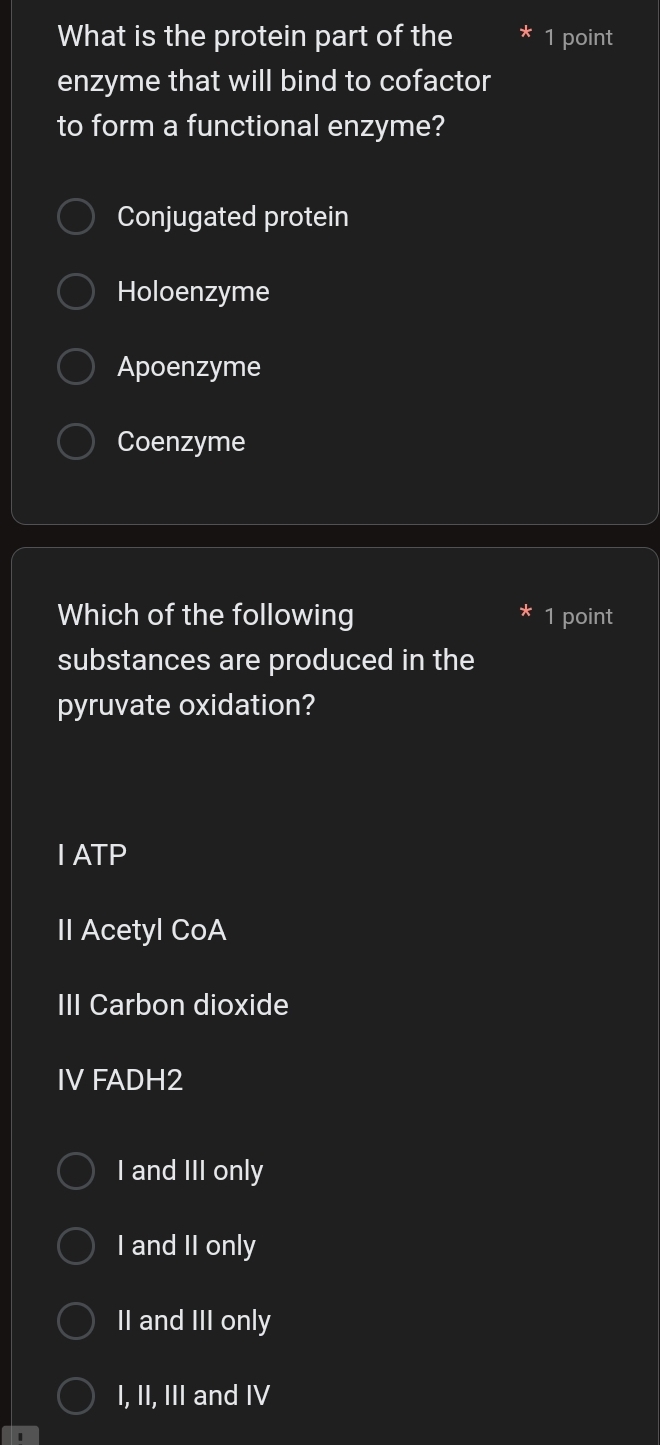Click the I ATP list item text
660x1445 pixels.
pos(91,855)
